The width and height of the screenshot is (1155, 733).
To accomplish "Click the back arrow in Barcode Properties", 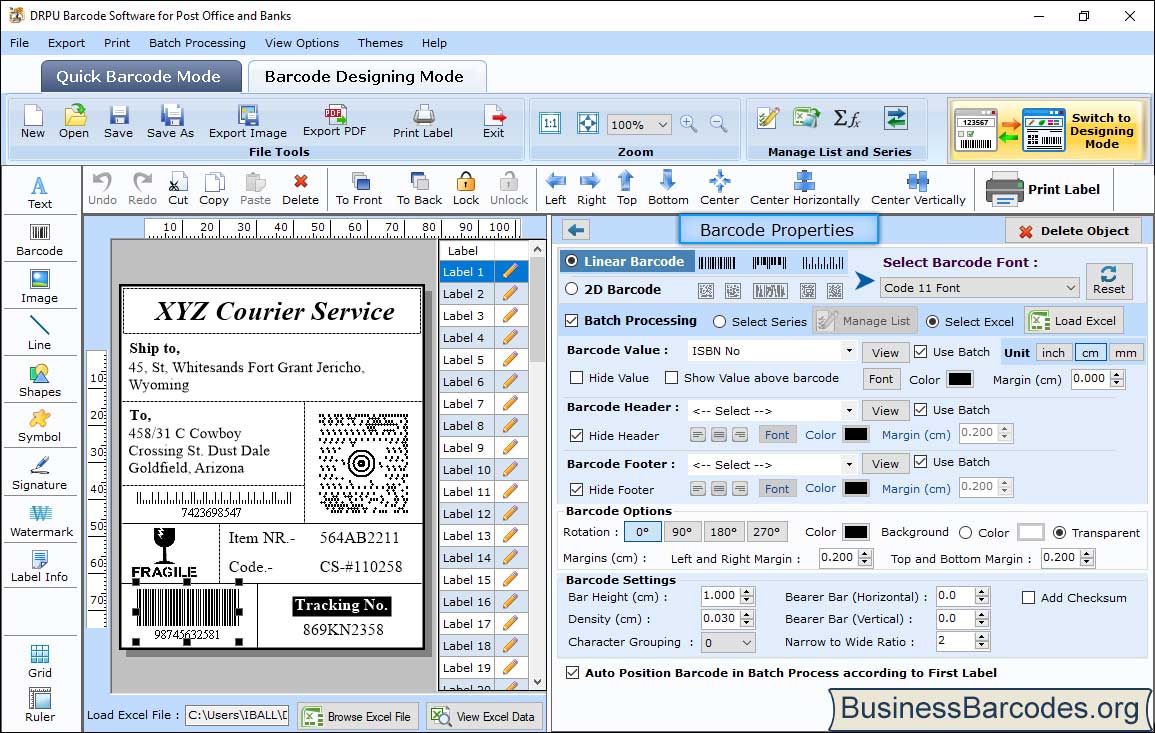I will click(576, 231).
